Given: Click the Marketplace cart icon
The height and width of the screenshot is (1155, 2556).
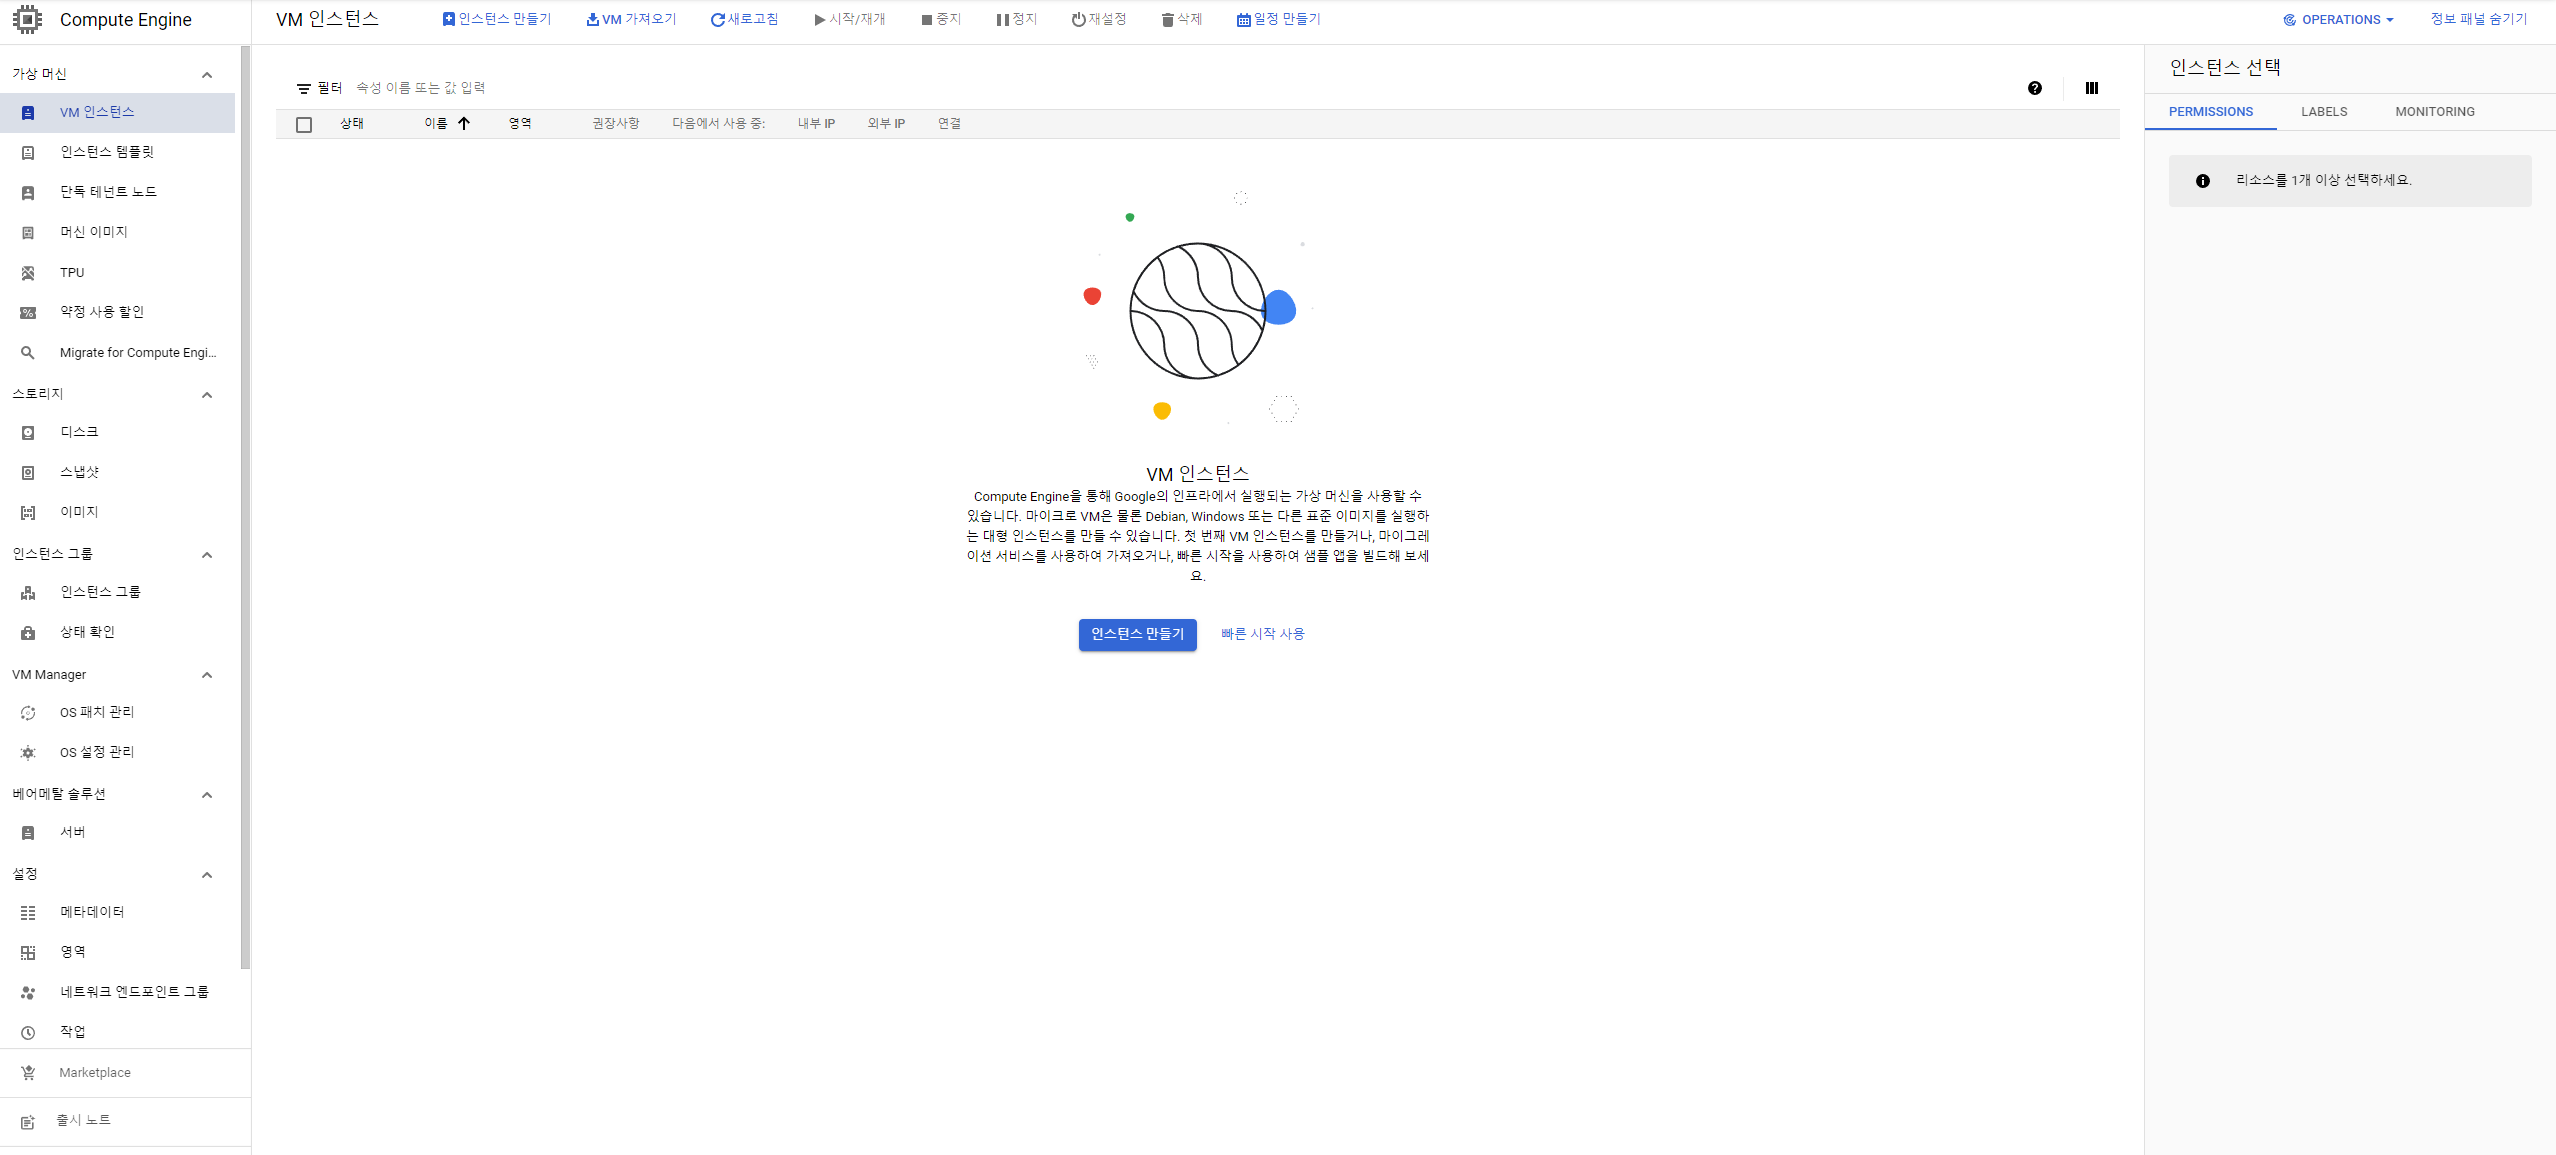Looking at the screenshot, I should 28,1073.
